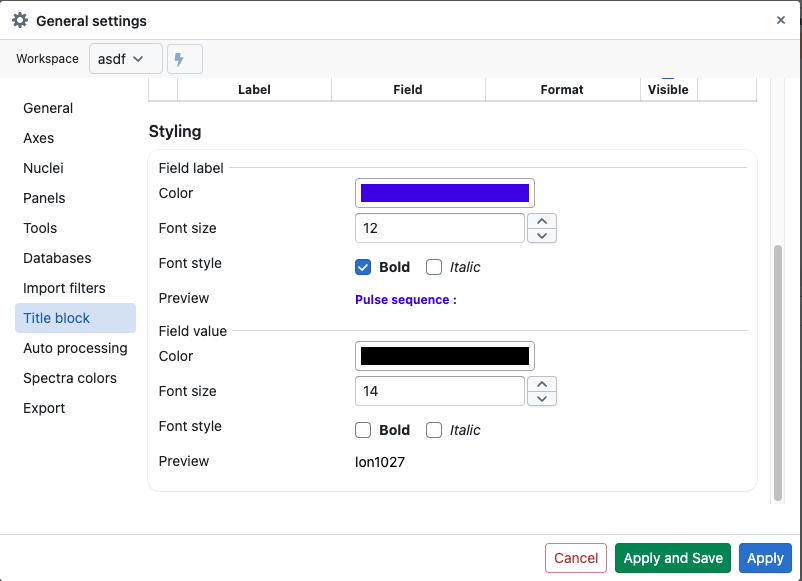Click the 'lon1027' preview text
The image size is (802, 581).
[380, 462]
